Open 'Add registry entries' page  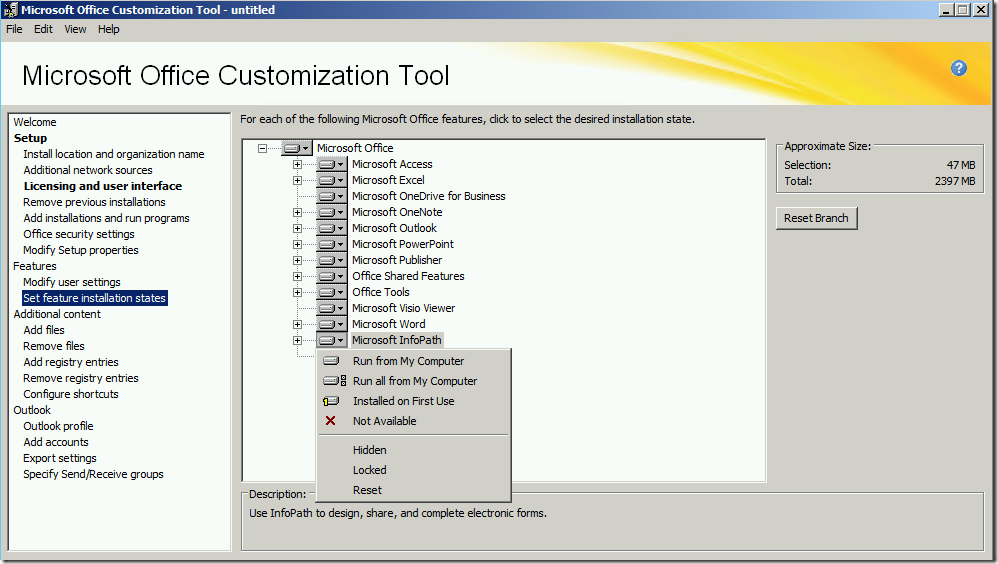pyautogui.click(x=71, y=362)
